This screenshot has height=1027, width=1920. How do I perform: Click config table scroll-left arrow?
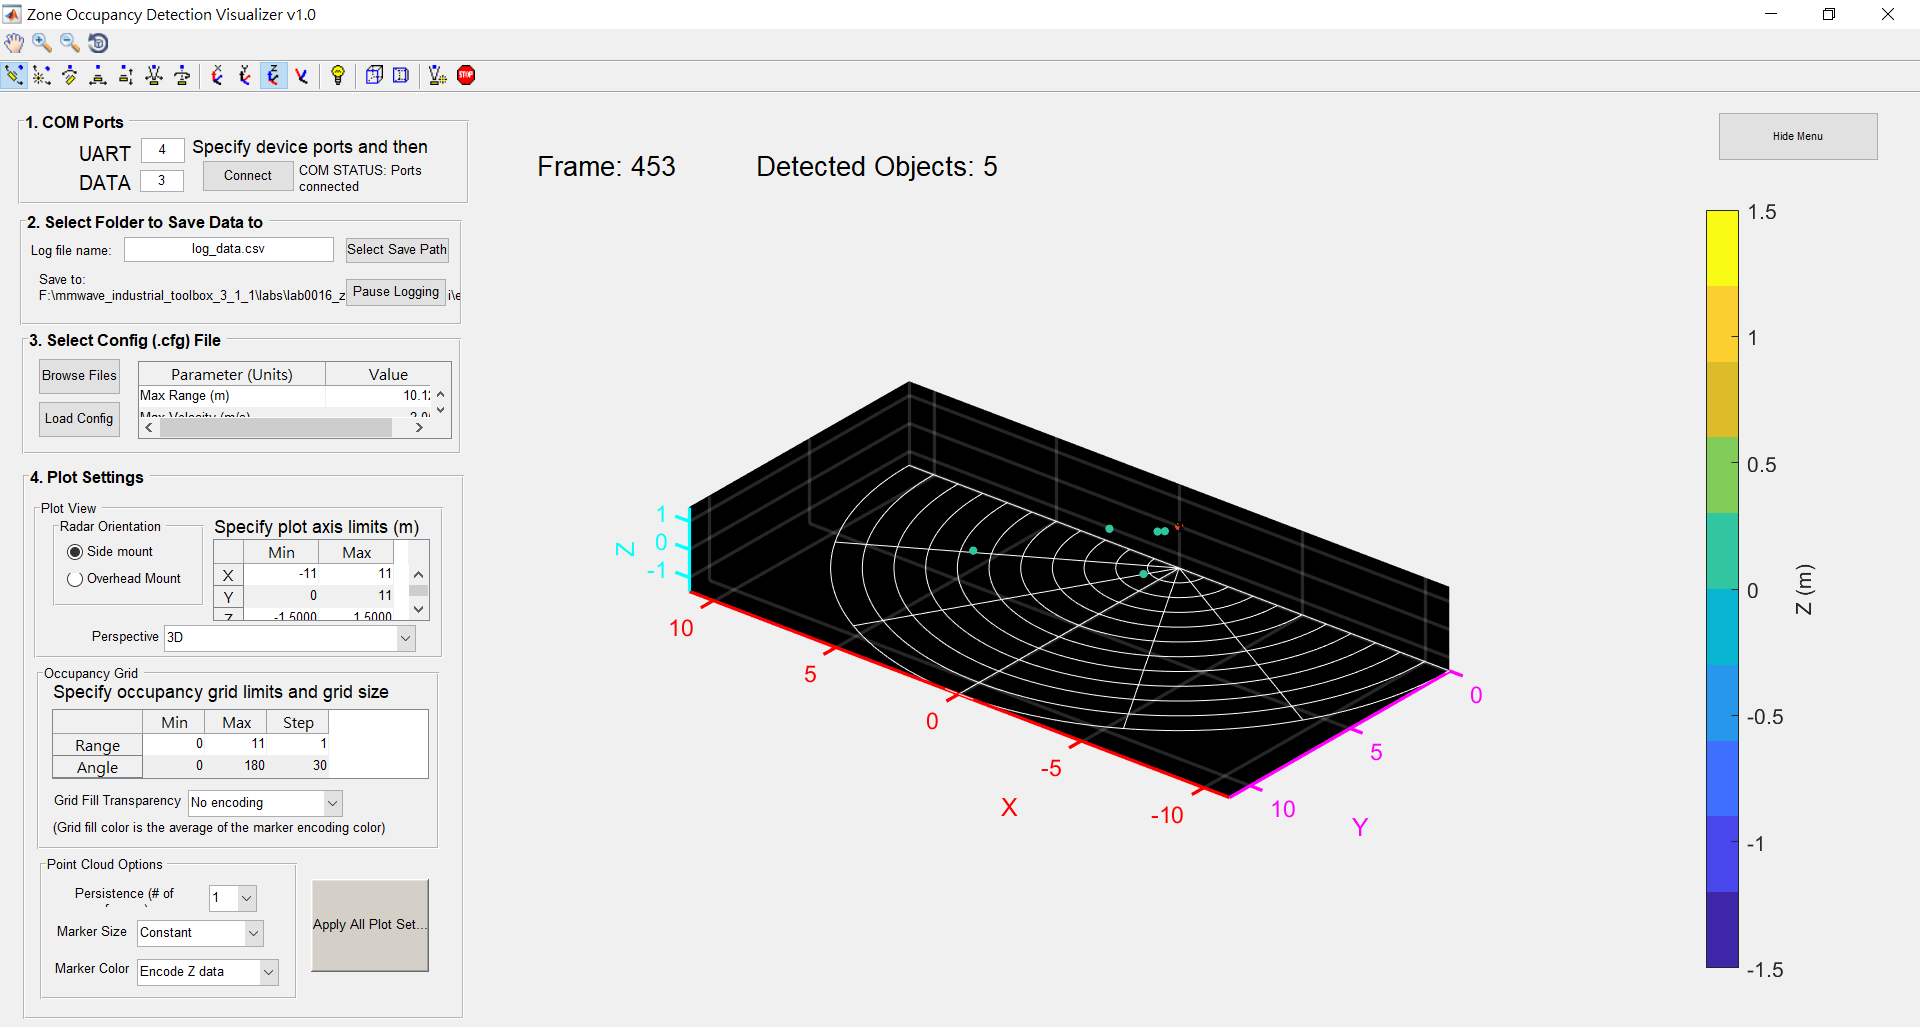[149, 427]
